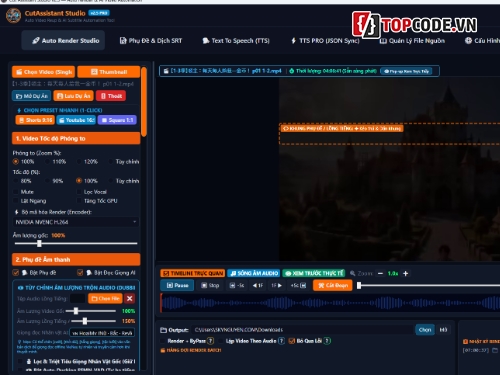The height and width of the screenshot is (375, 500).
Task: Open the Giọng đọc Nhân vật AI voice dropdown
Action: pyautogui.click(x=102, y=333)
